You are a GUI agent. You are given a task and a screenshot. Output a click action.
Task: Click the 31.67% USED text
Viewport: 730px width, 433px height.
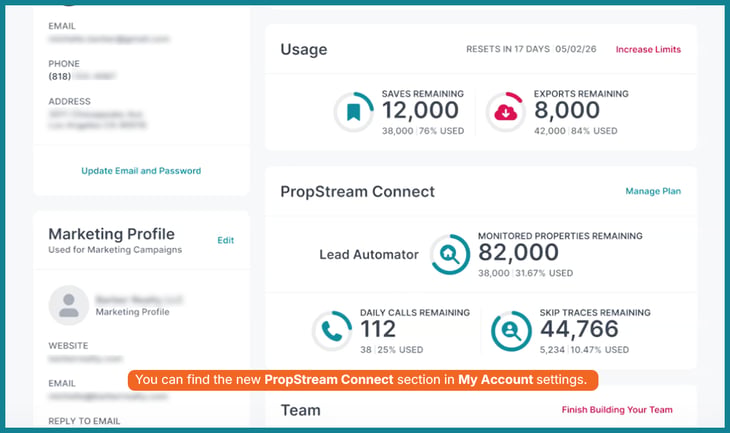point(544,273)
